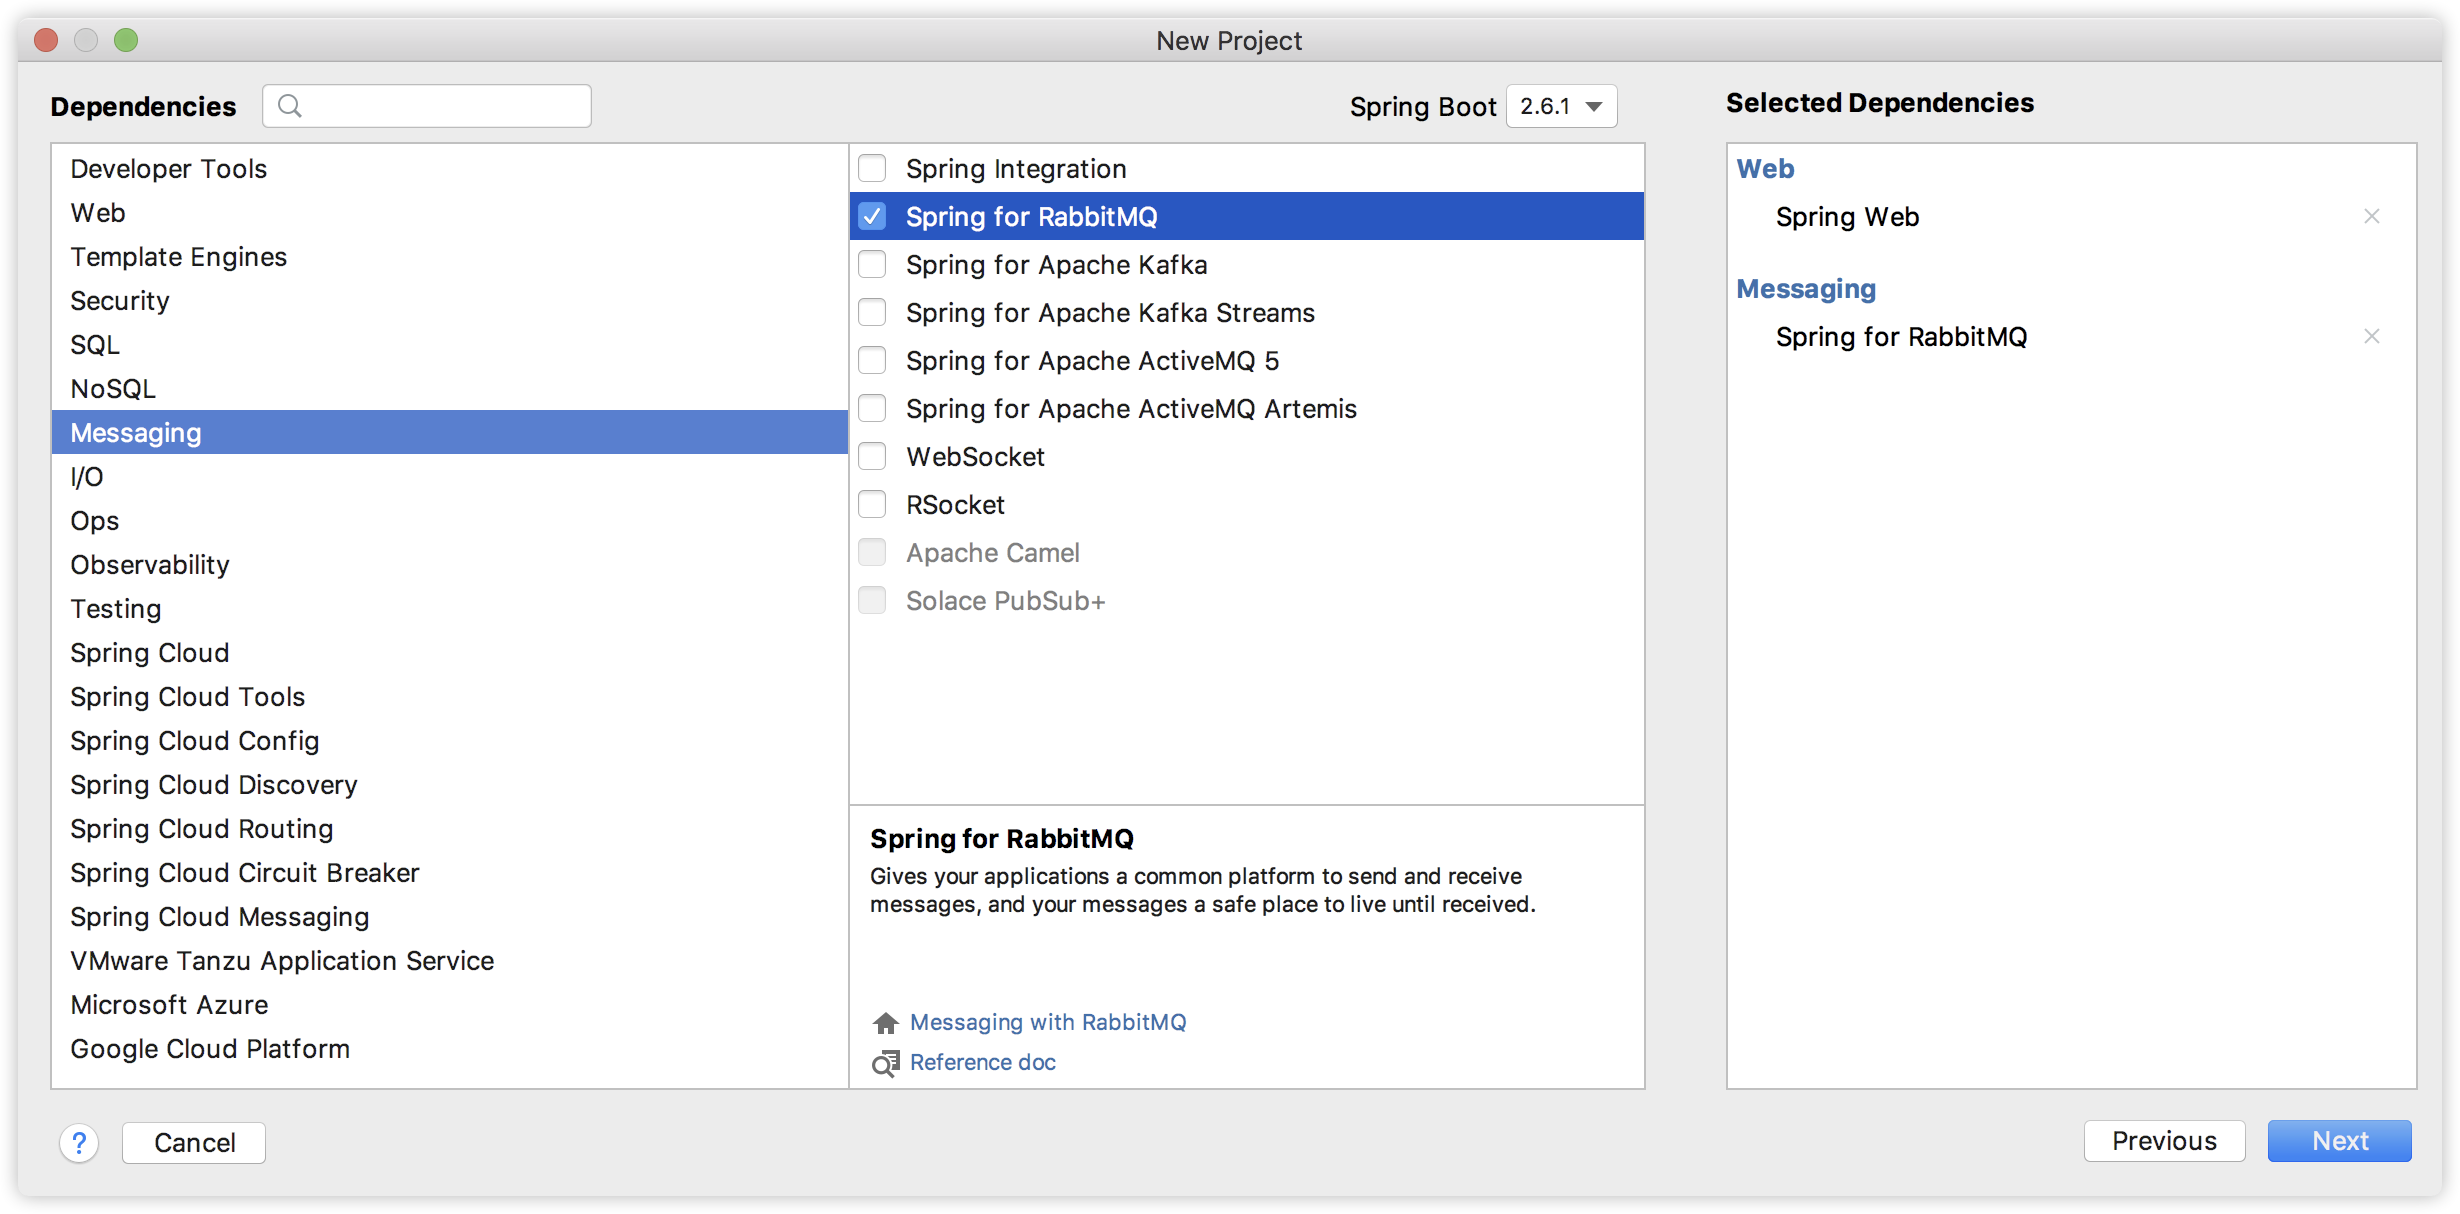Select the Developer Tools category
2460x1214 pixels.
[x=169, y=169]
